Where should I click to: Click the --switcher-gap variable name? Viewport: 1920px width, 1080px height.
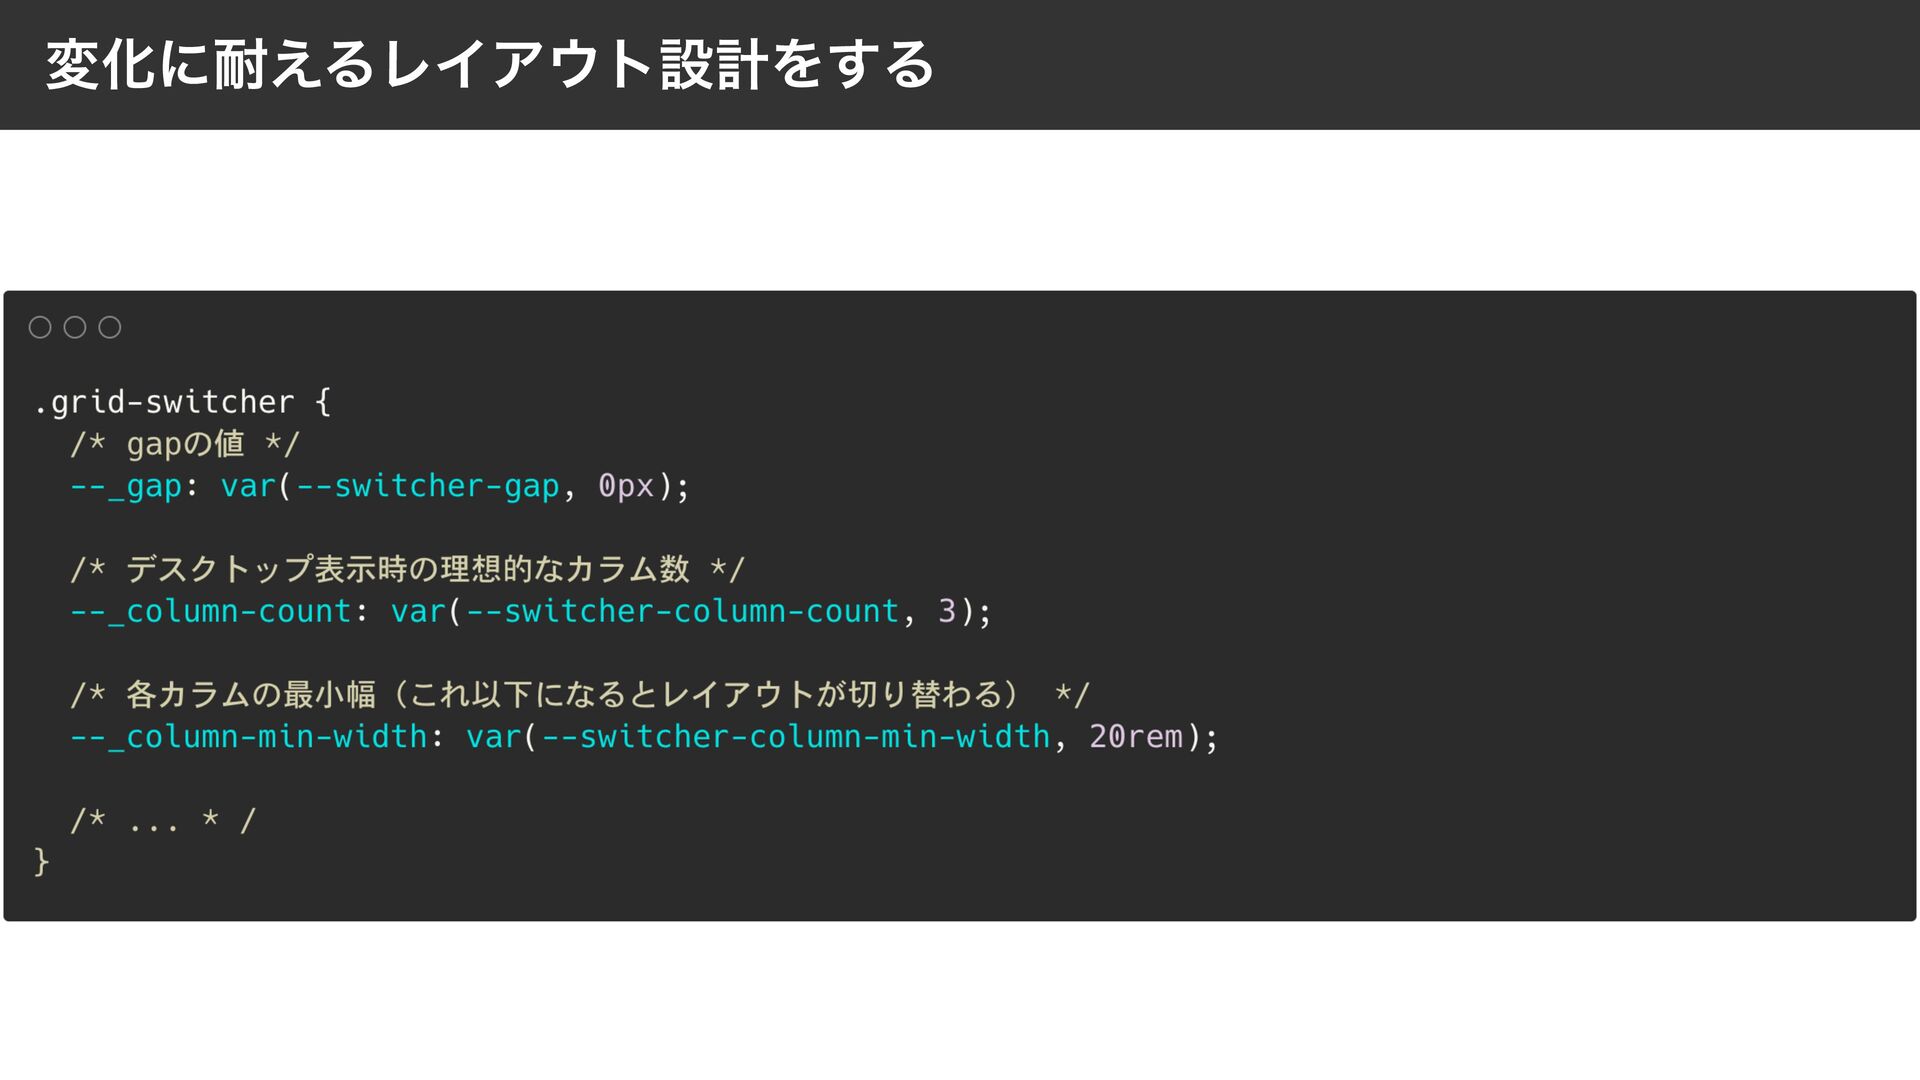(428, 486)
